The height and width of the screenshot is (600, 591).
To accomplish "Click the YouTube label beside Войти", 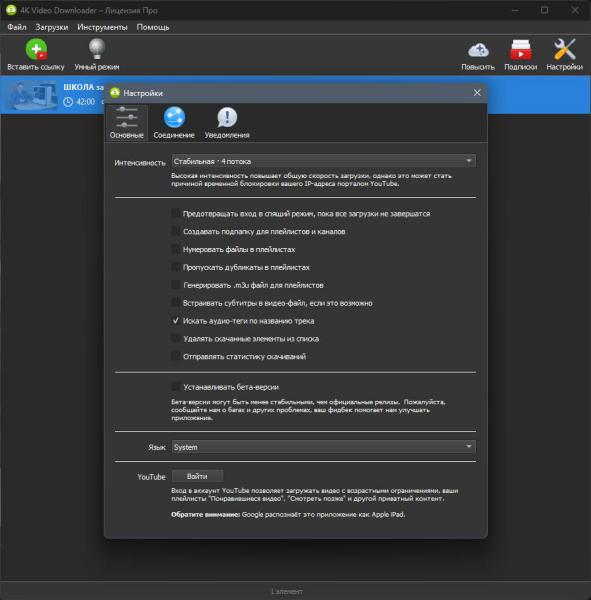I will pyautogui.click(x=152, y=477).
